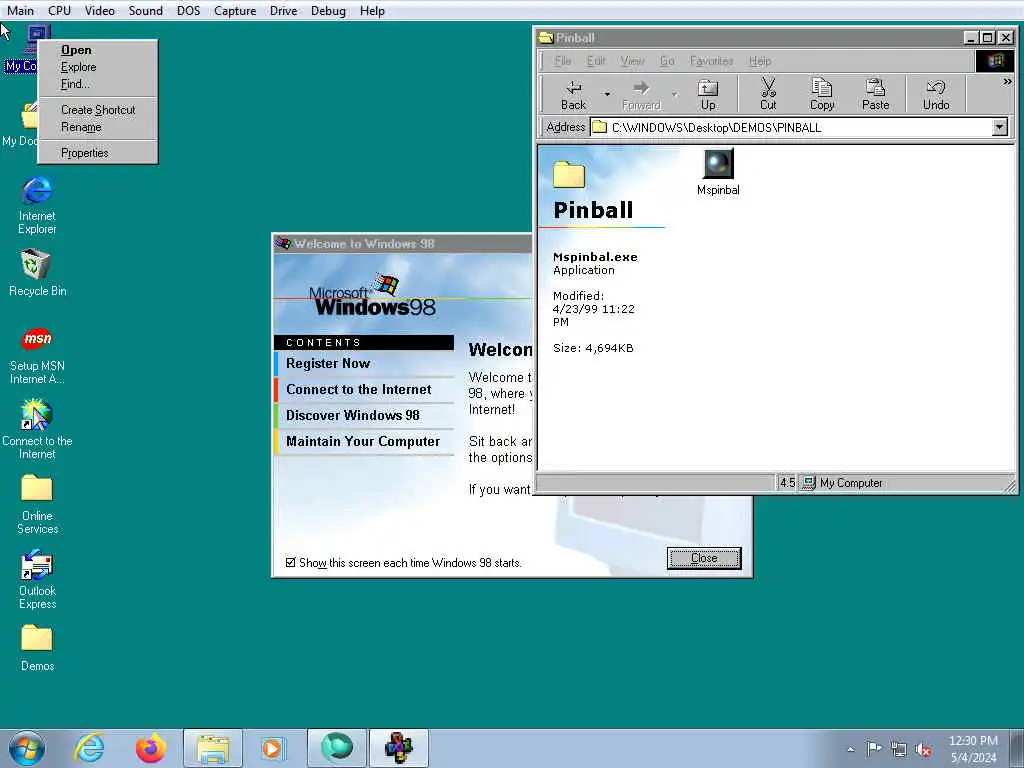Click the Address path field

[790, 127]
